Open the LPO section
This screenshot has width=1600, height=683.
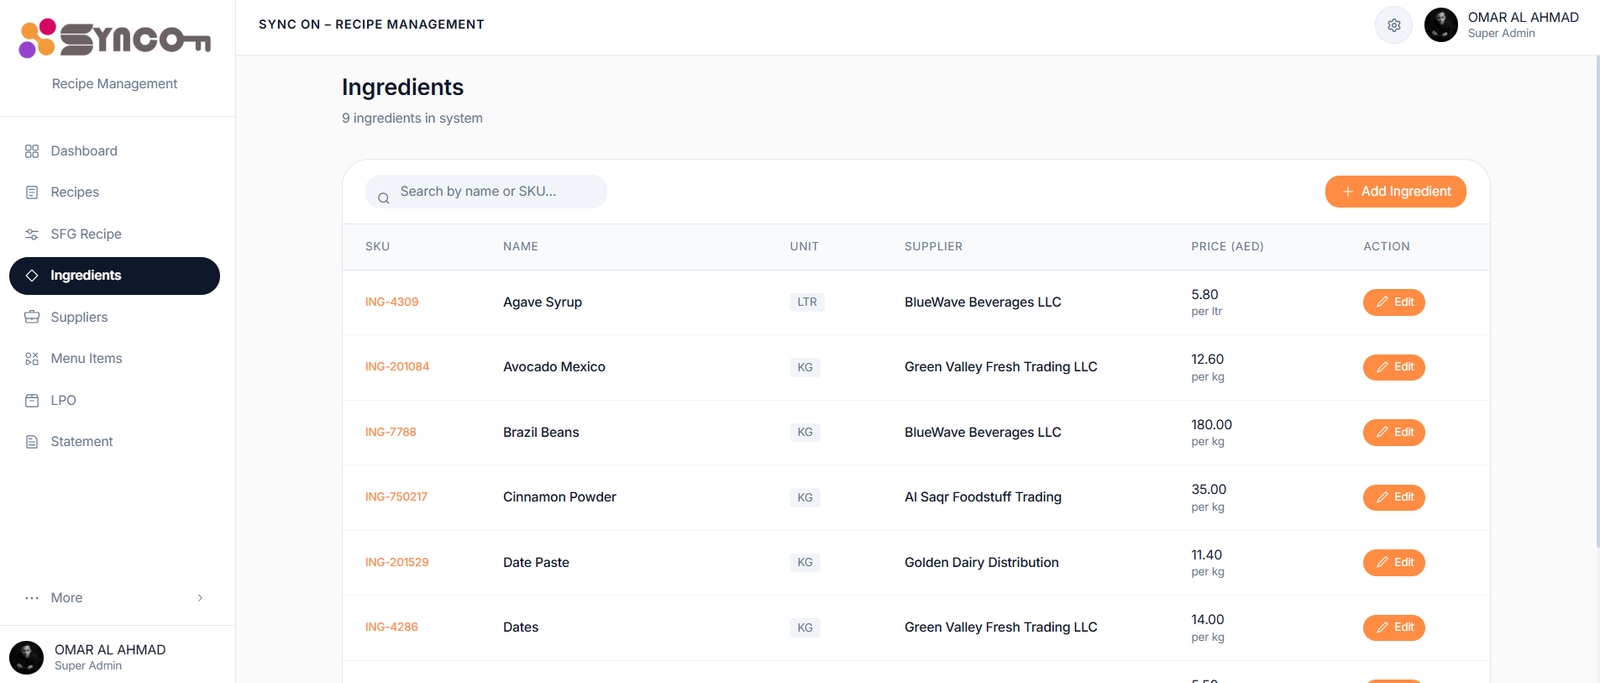(114, 400)
